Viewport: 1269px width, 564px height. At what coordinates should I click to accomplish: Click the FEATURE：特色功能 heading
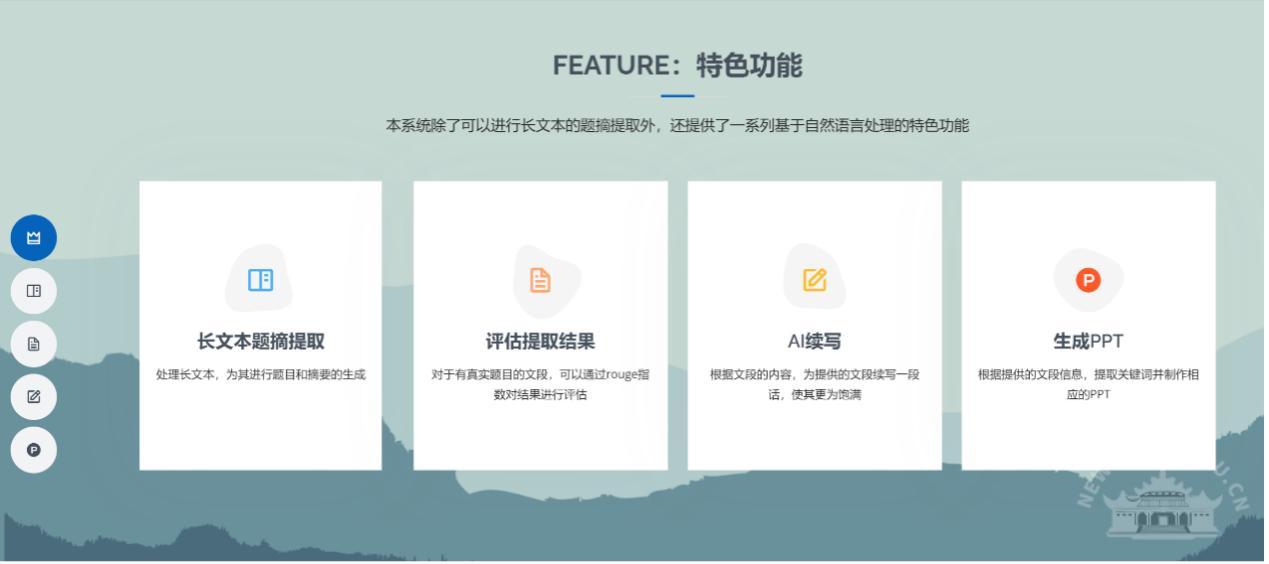click(677, 66)
